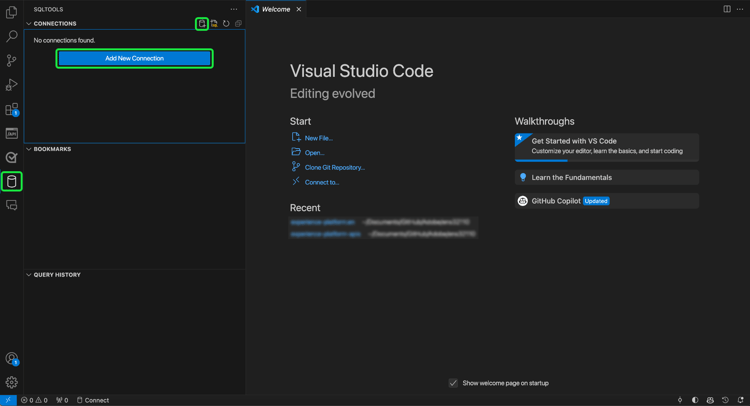The height and width of the screenshot is (406, 750).
Task: Open the SQLTools database icon in activity bar
Action: (x=12, y=181)
